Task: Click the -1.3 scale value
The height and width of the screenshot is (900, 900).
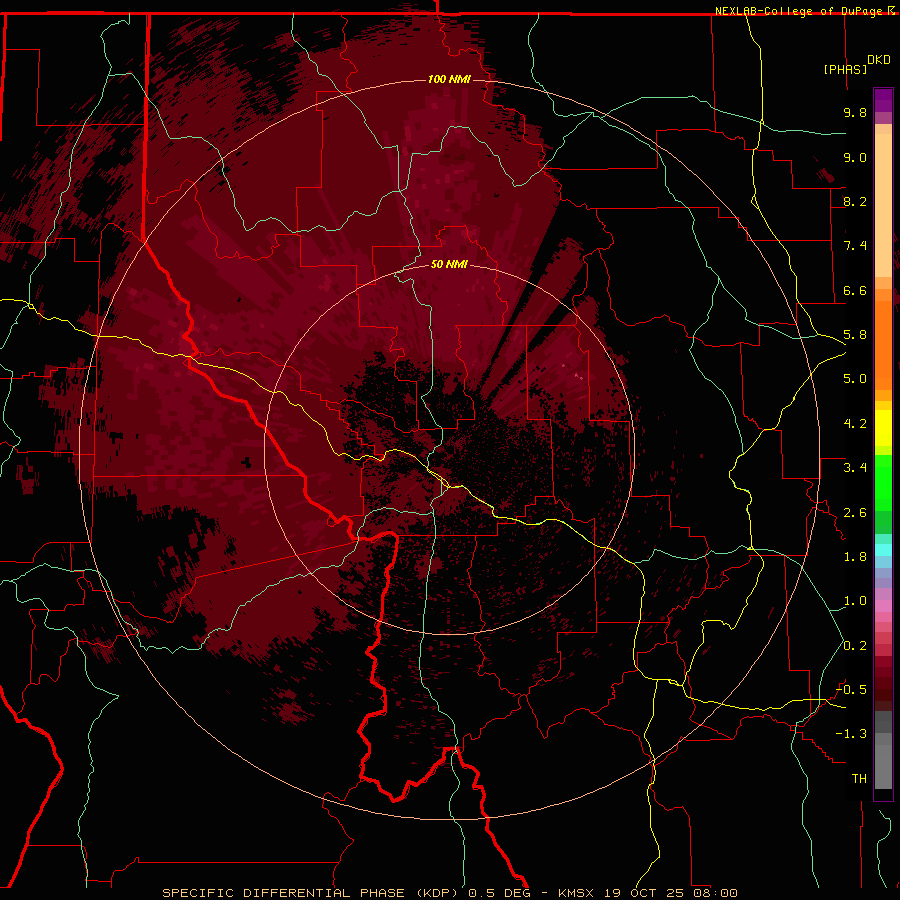Action: point(851,734)
